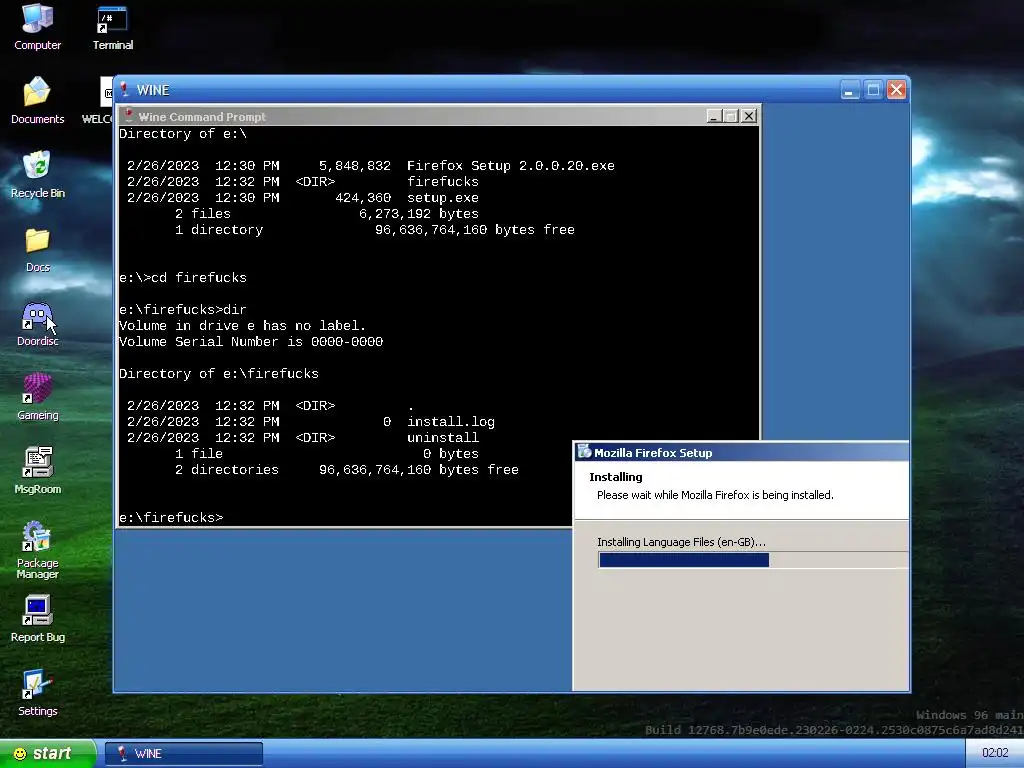Close the Wine Command Prompt window
The height and width of the screenshot is (768, 1024).
749,116
